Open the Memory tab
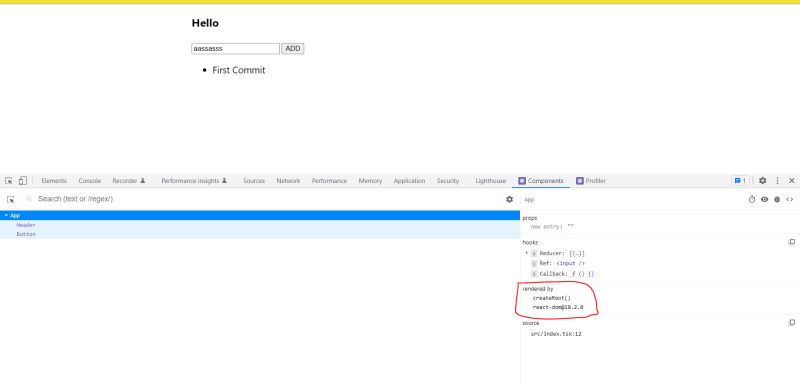Screen dimensions: 800x384 [x=370, y=181]
